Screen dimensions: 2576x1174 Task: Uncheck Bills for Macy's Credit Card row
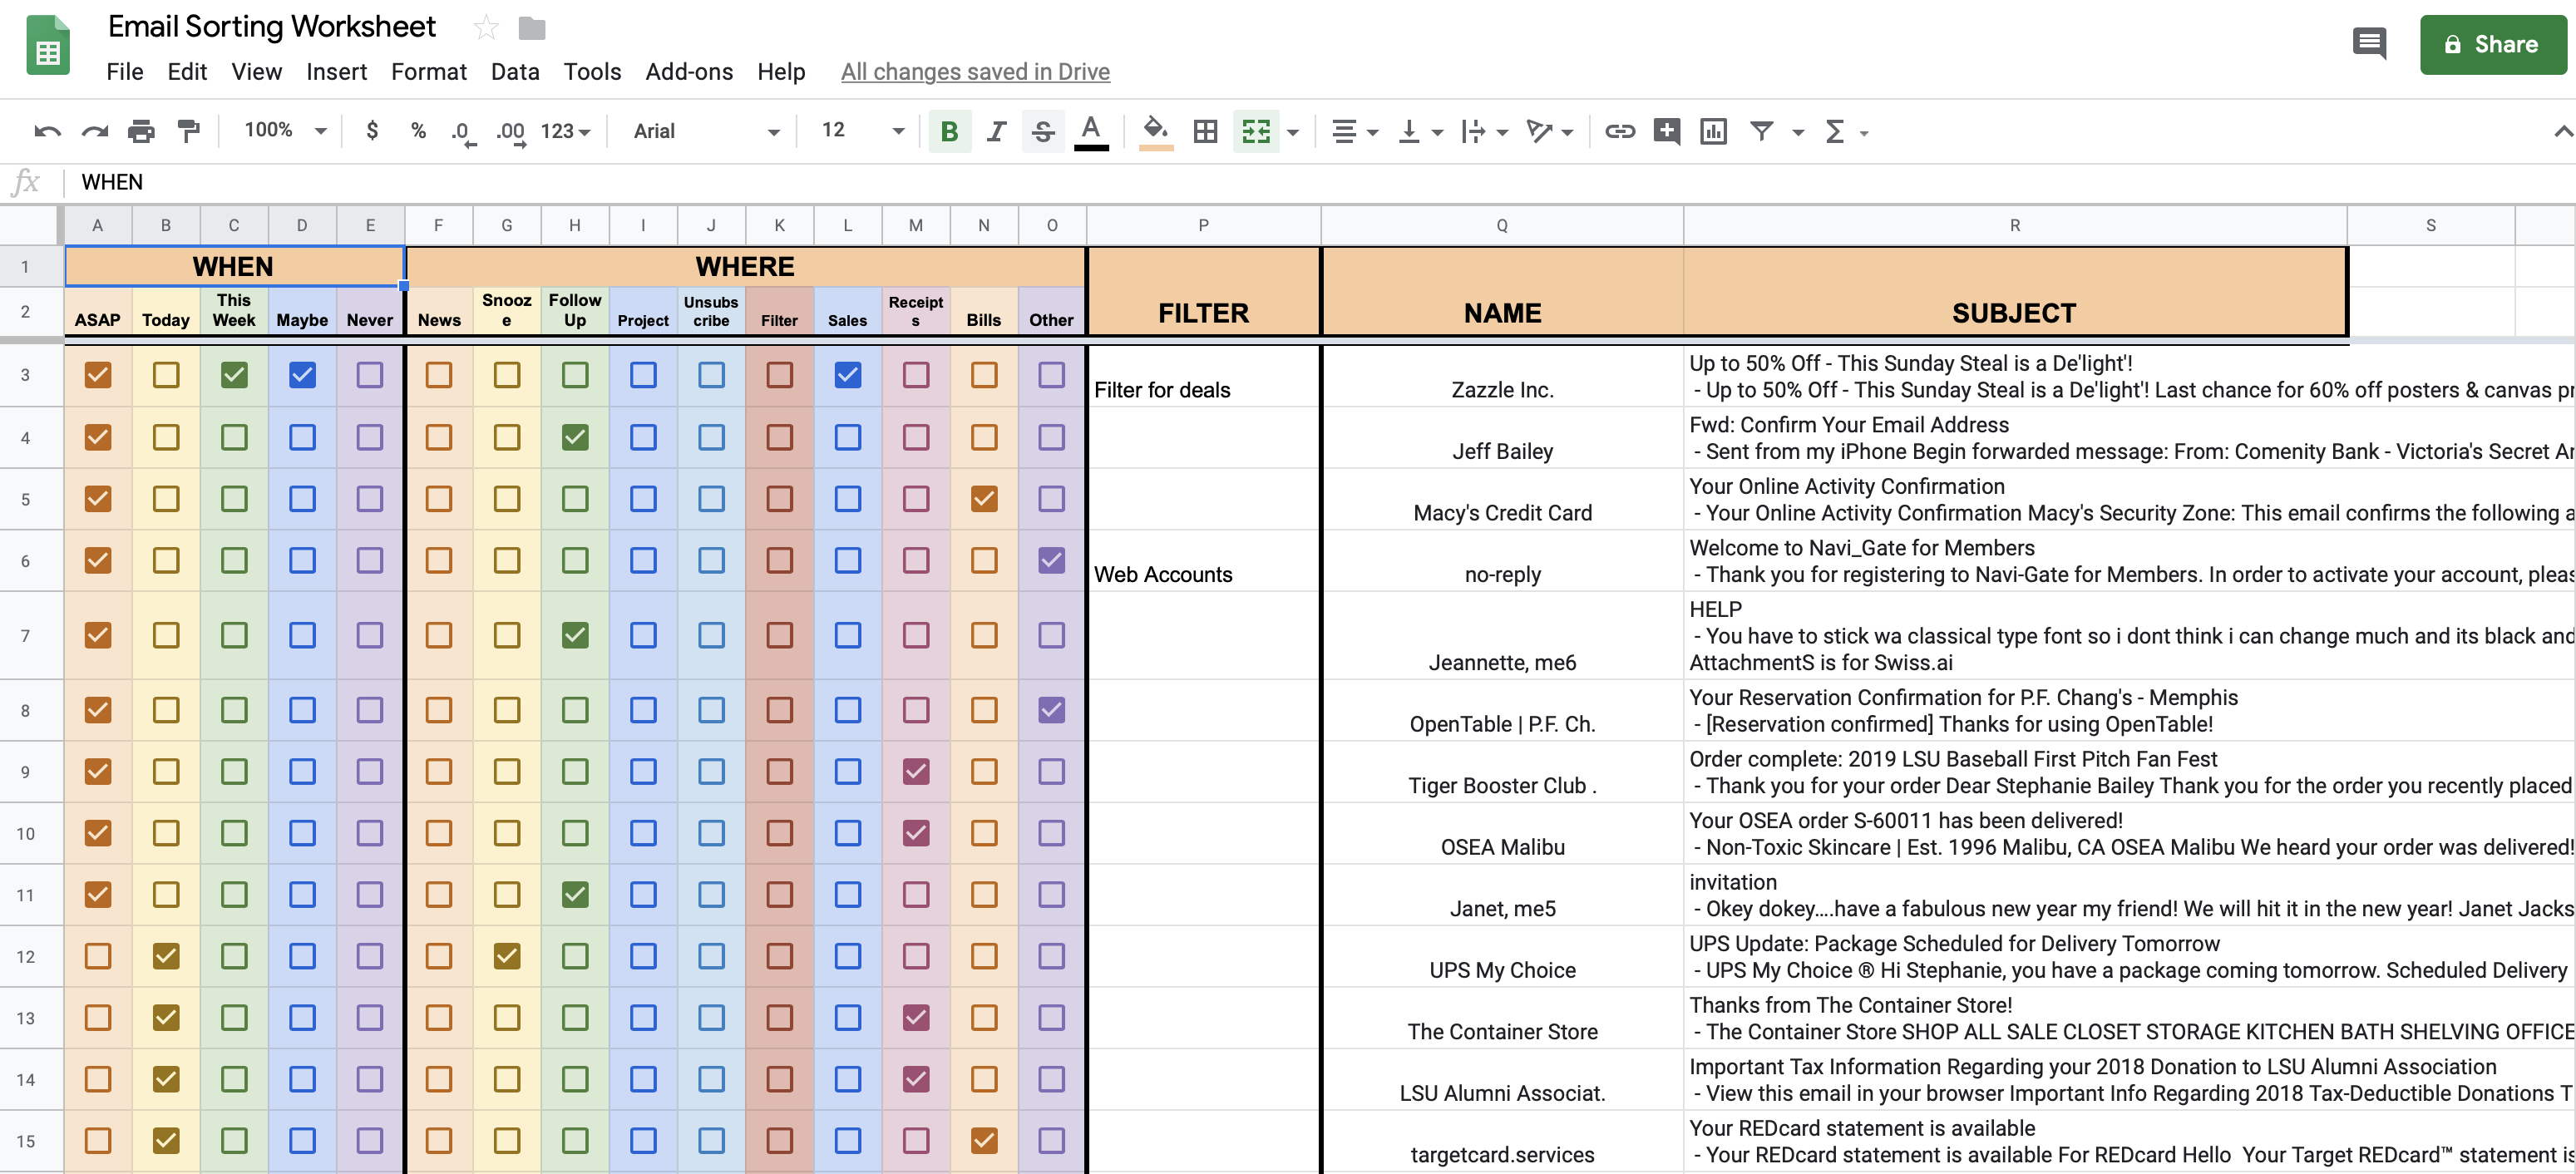(984, 499)
